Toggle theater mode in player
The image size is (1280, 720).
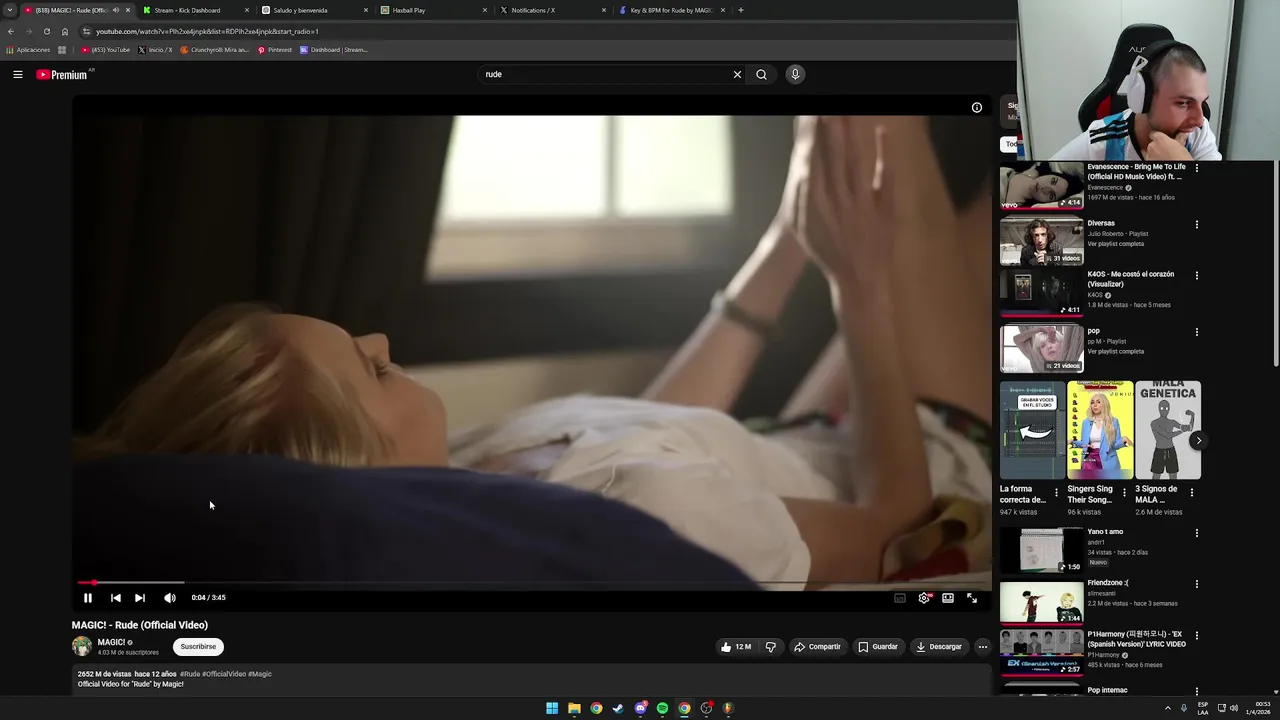click(x=948, y=598)
